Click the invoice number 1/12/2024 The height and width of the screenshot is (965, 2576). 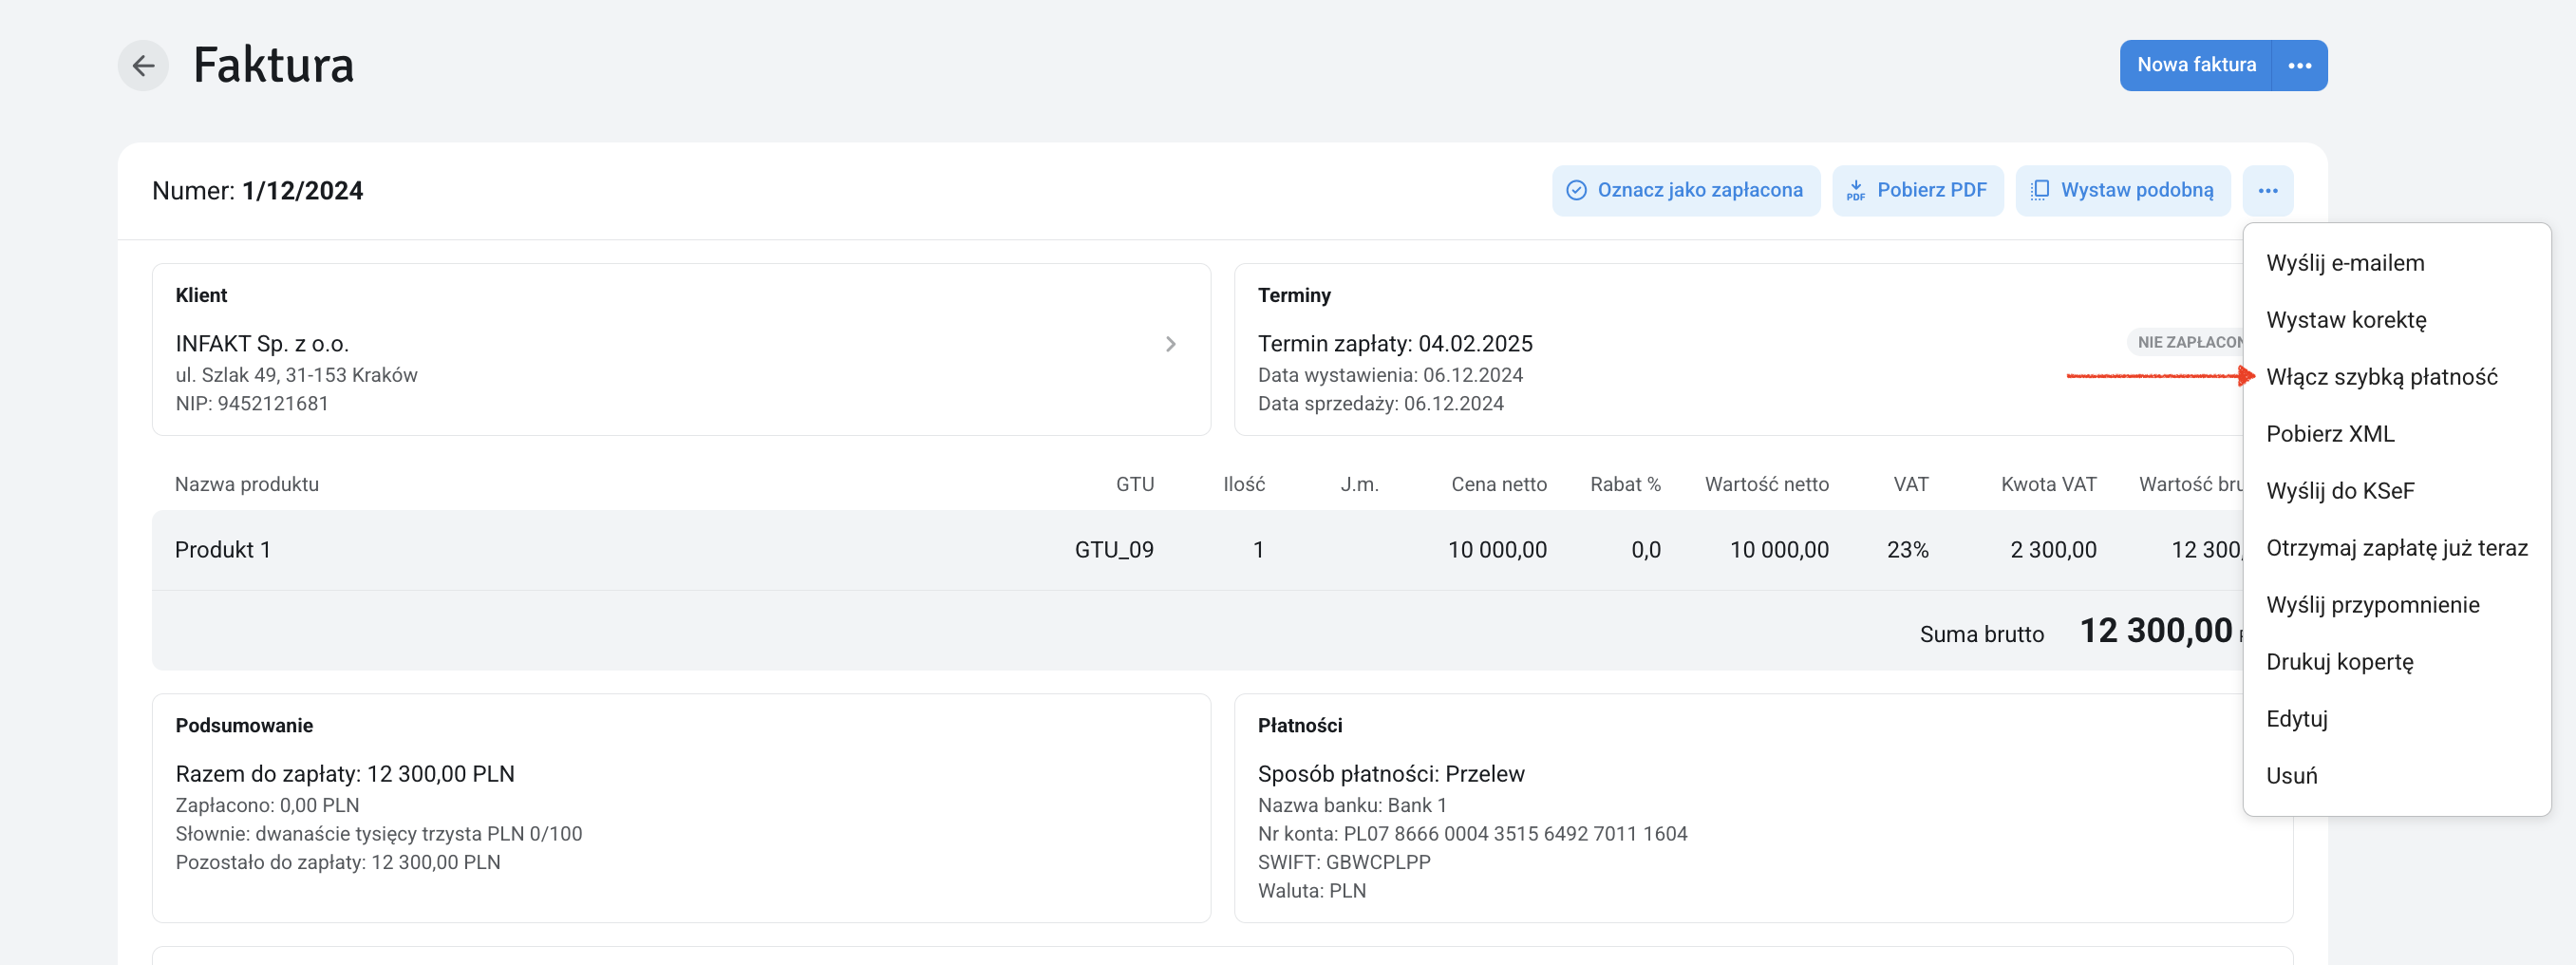[302, 191]
